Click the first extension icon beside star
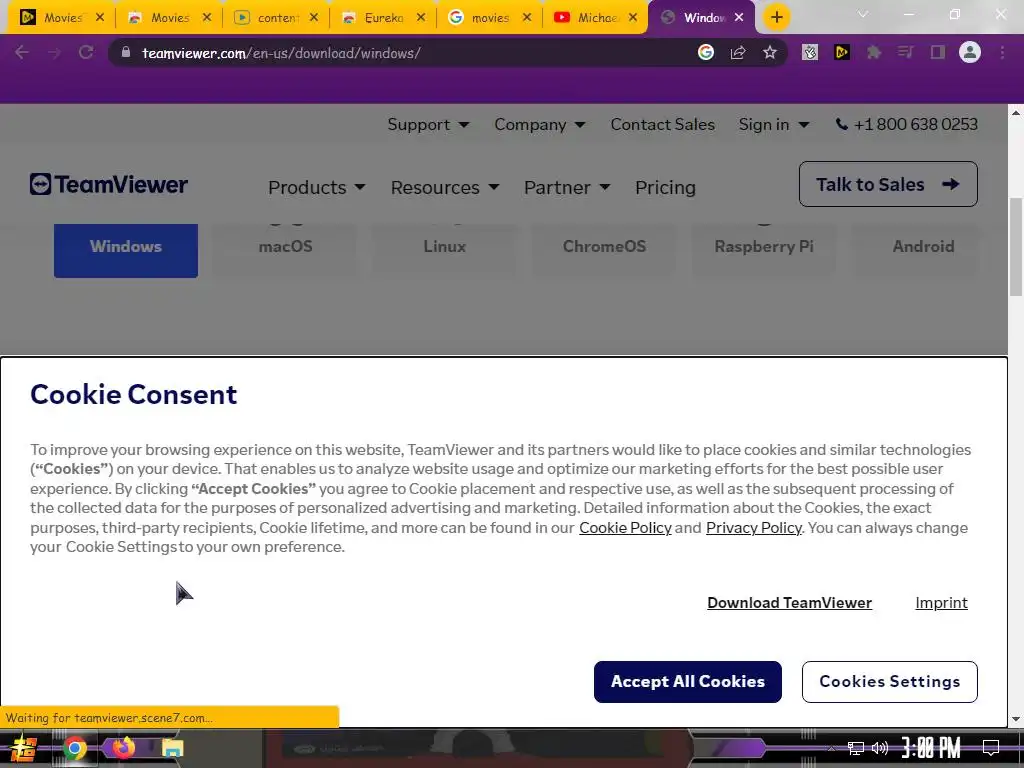Viewport: 1024px width, 768px height. point(810,52)
